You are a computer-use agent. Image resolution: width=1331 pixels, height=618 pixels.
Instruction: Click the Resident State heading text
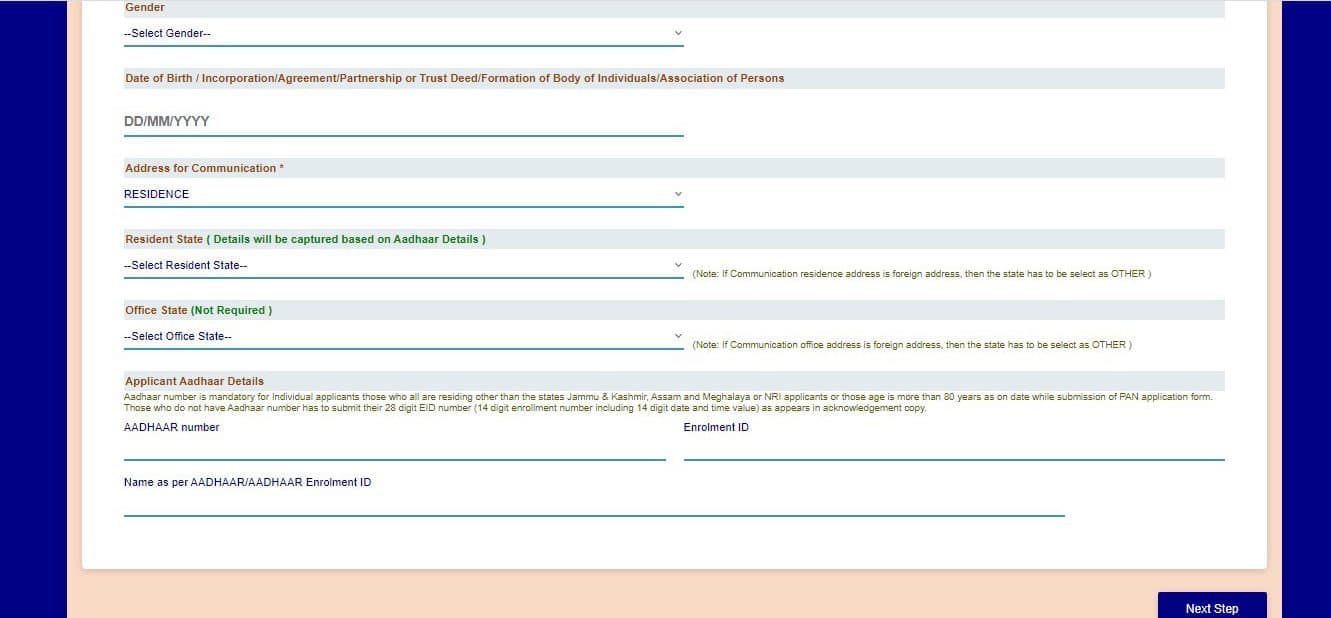click(x=305, y=240)
